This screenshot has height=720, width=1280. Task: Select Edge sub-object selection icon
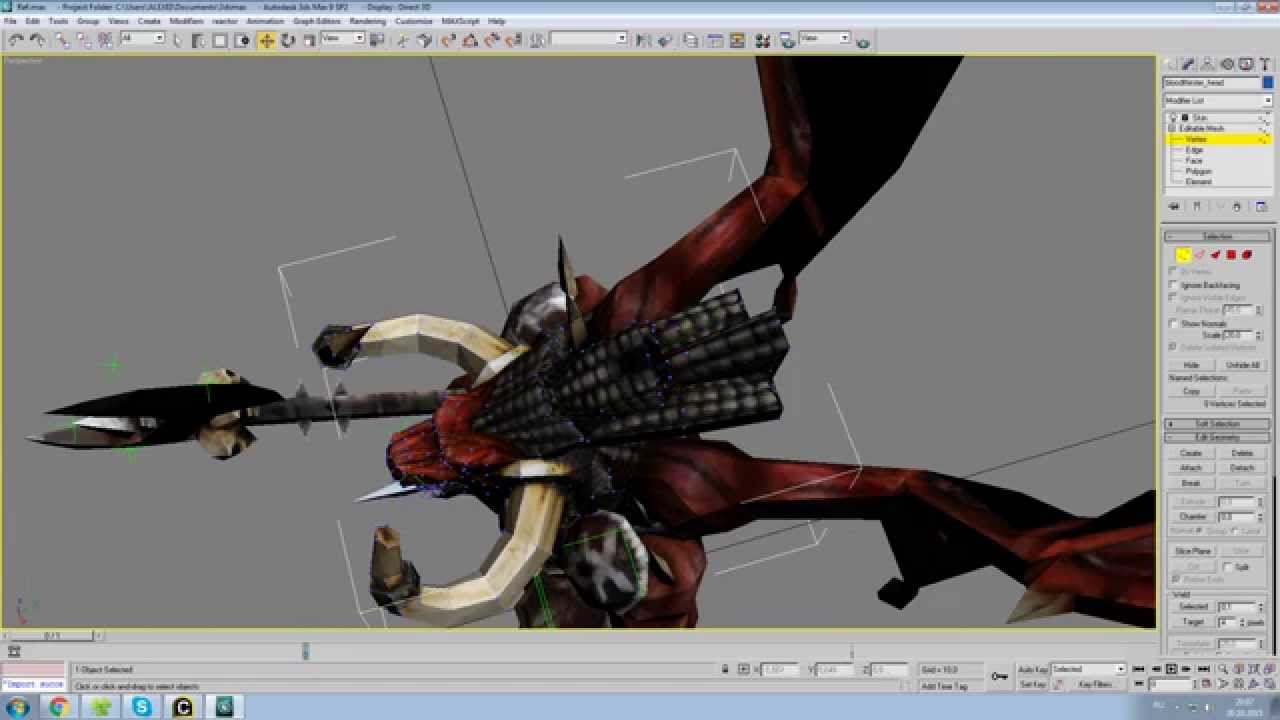1199,255
